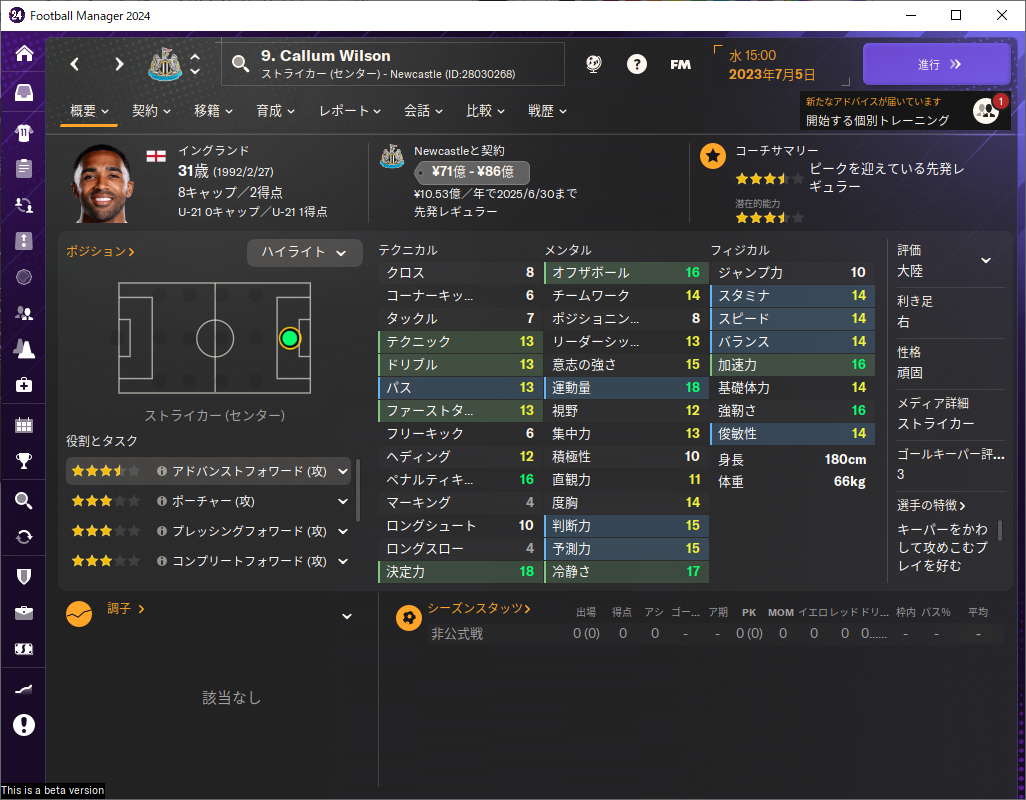Click the scouting magnifier sidebar icon

click(24, 501)
